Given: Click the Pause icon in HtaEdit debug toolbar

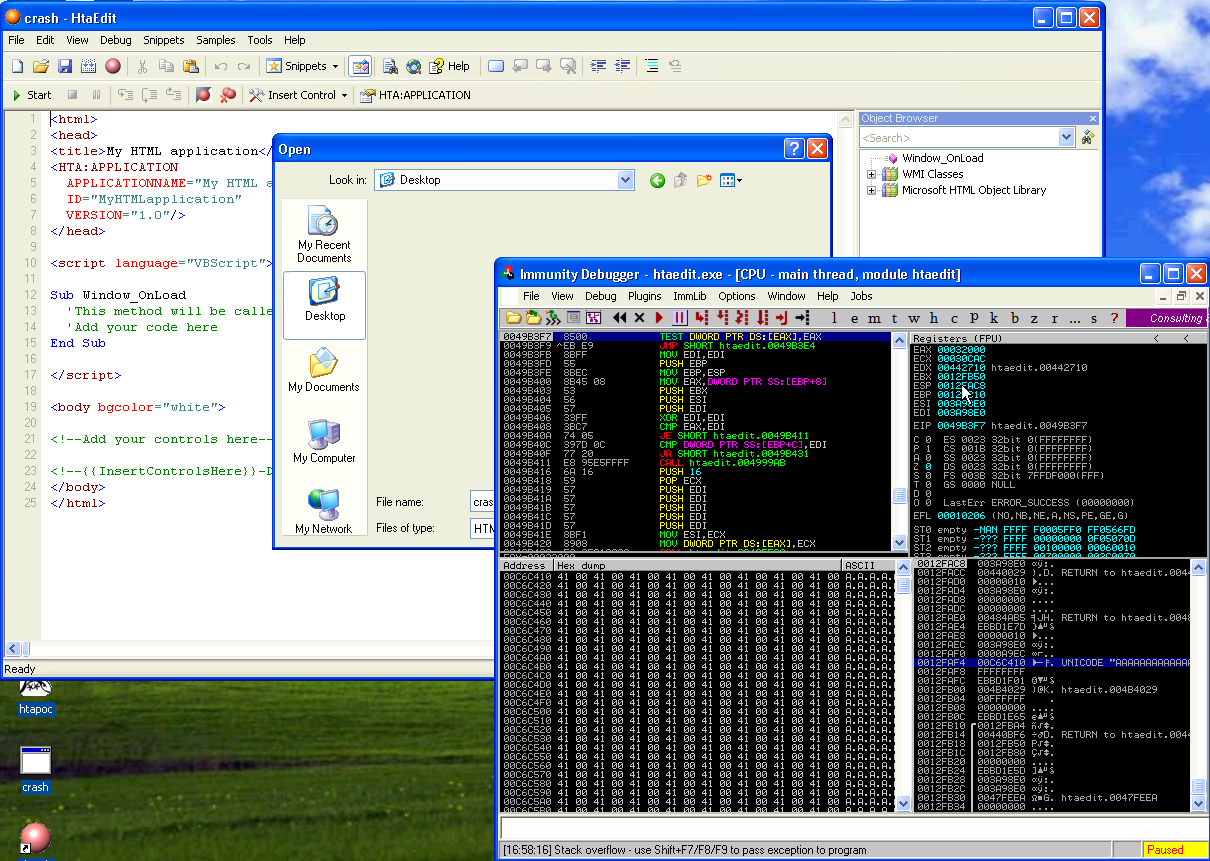Looking at the screenshot, I should pyautogui.click(x=96, y=95).
